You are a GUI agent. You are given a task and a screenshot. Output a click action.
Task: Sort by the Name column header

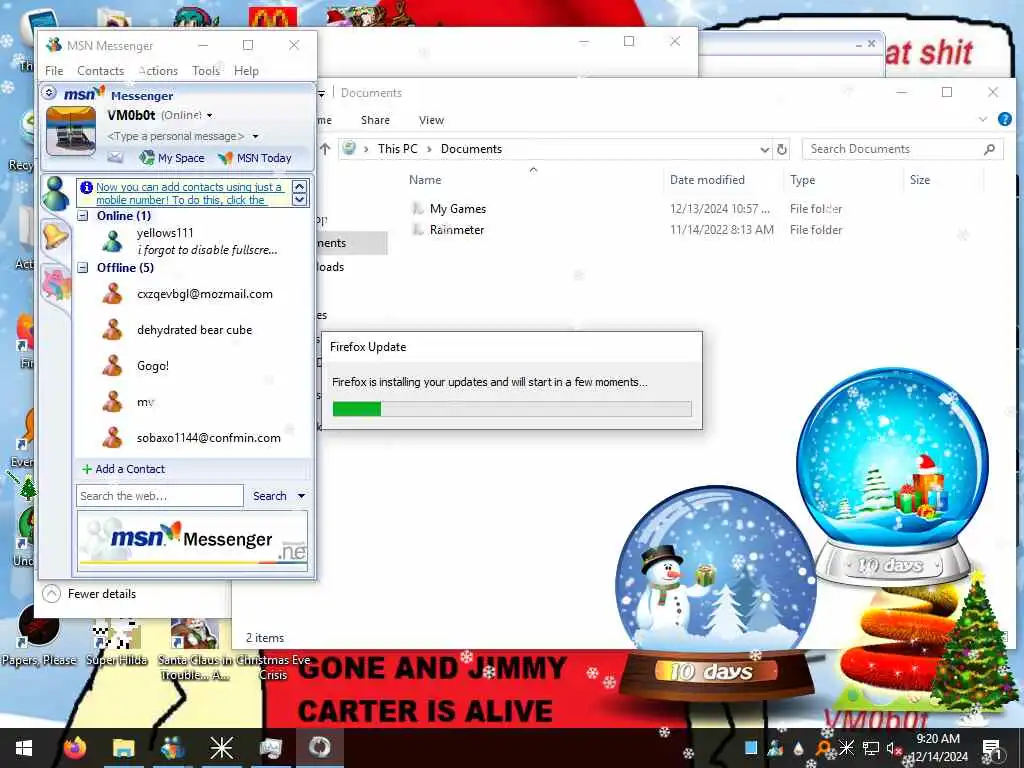point(424,180)
